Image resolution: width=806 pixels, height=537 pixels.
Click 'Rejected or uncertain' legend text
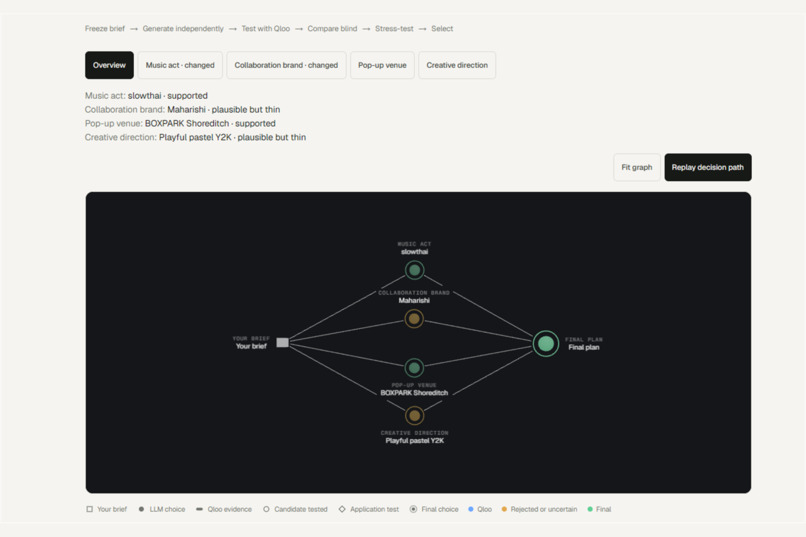[544, 509]
